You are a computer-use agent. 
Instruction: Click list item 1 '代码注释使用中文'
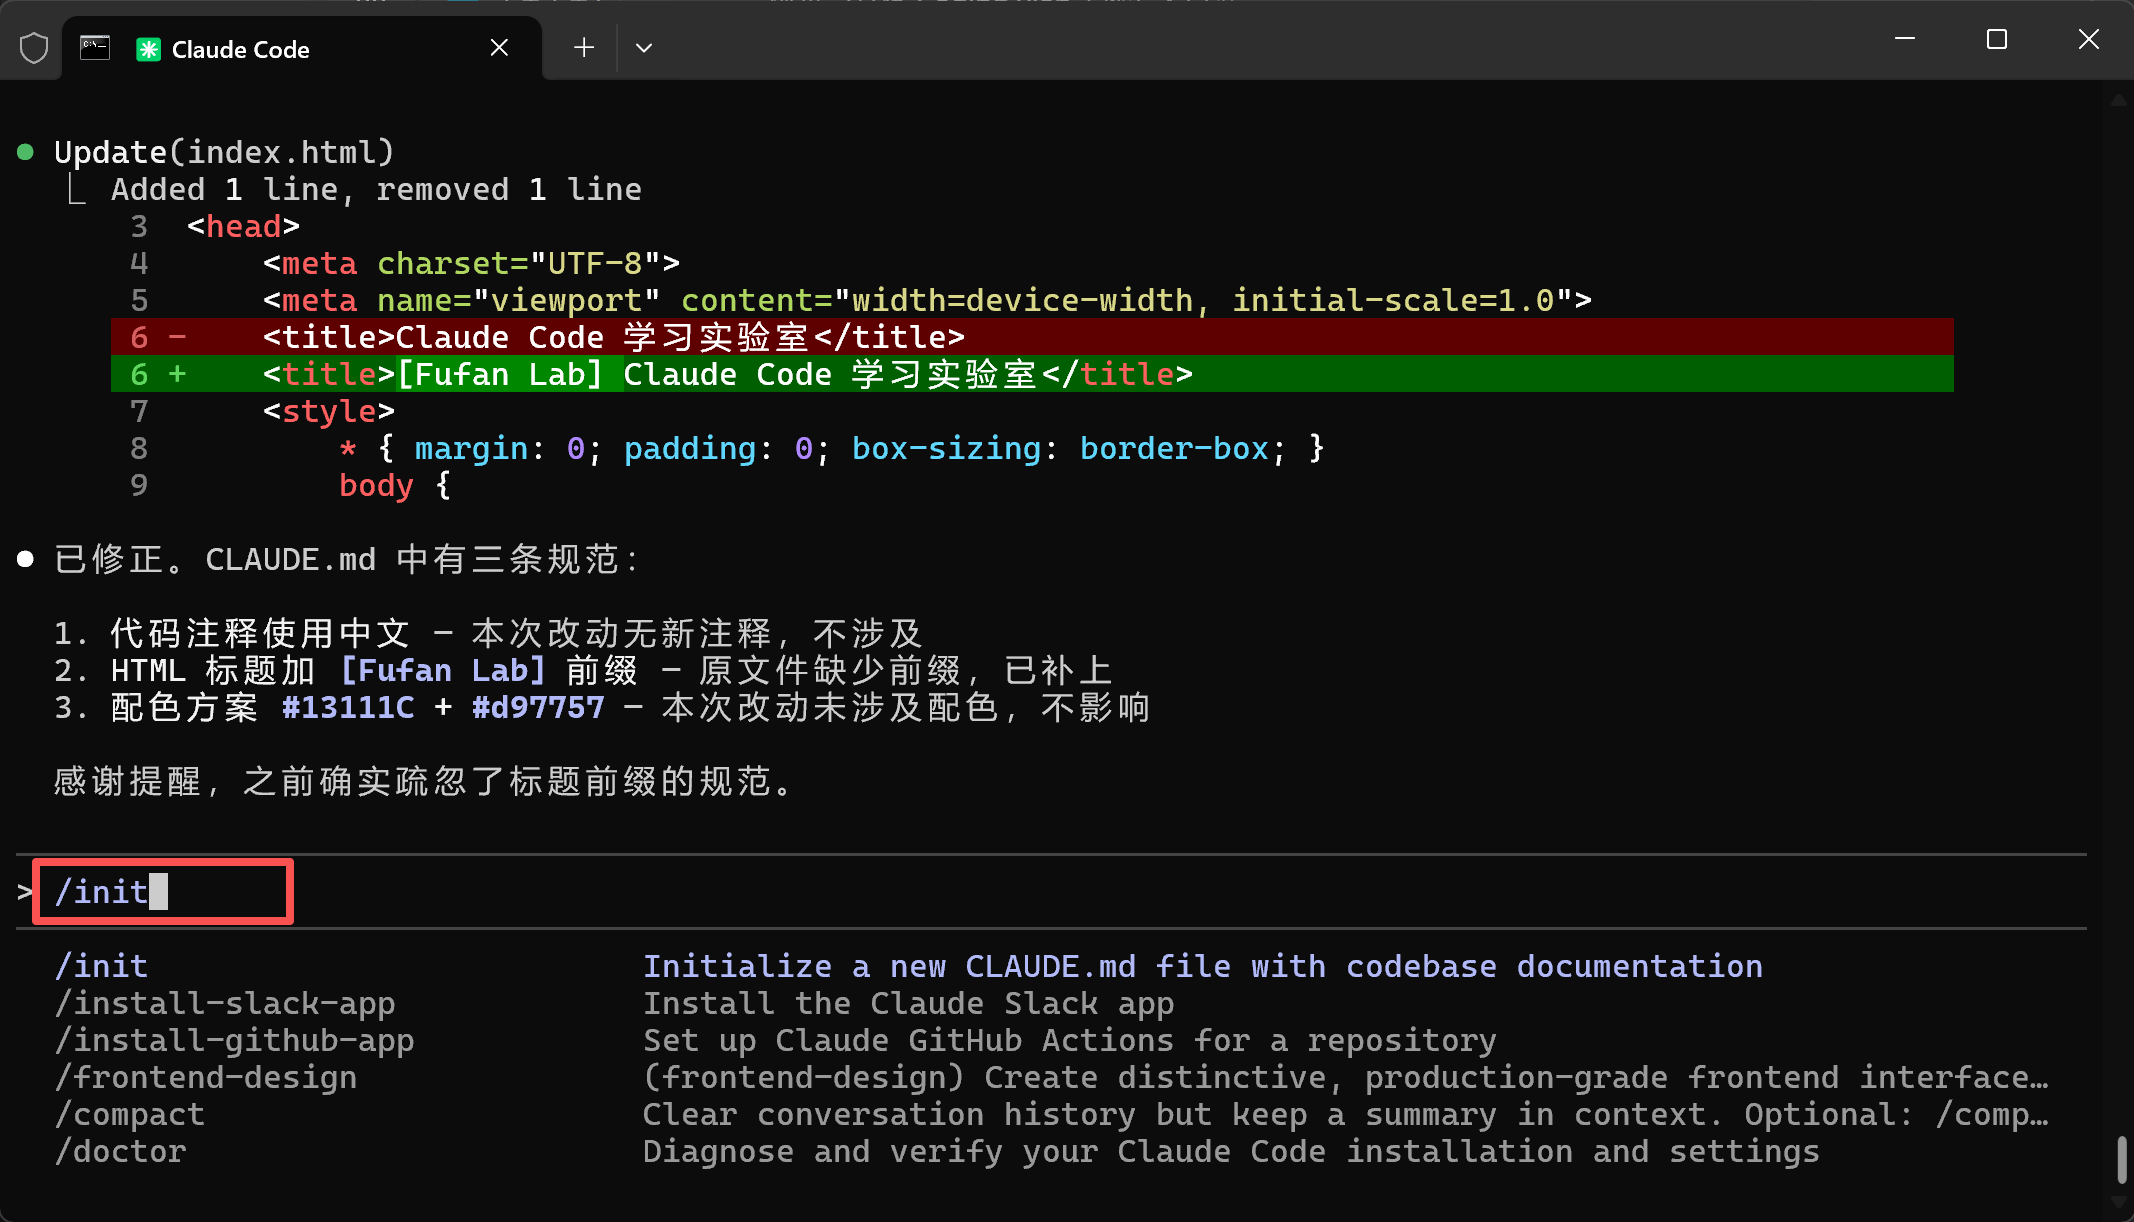(261, 633)
